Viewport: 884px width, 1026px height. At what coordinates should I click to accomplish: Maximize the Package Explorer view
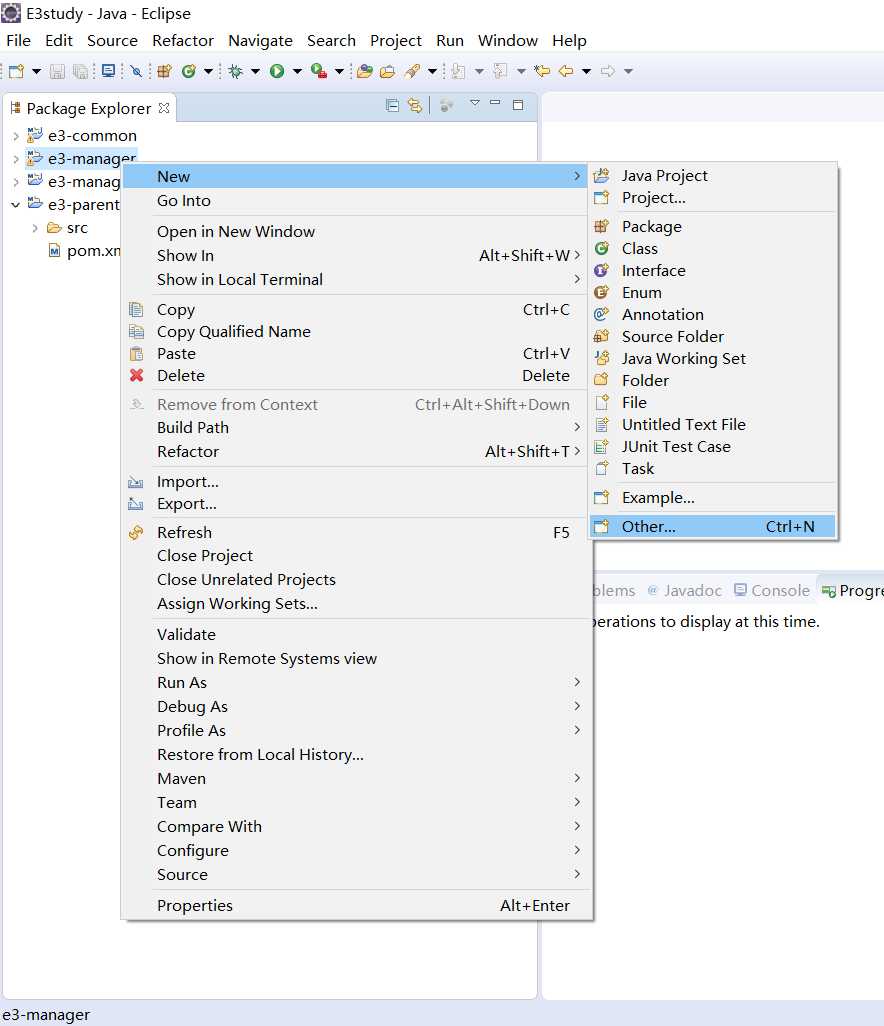click(x=518, y=104)
